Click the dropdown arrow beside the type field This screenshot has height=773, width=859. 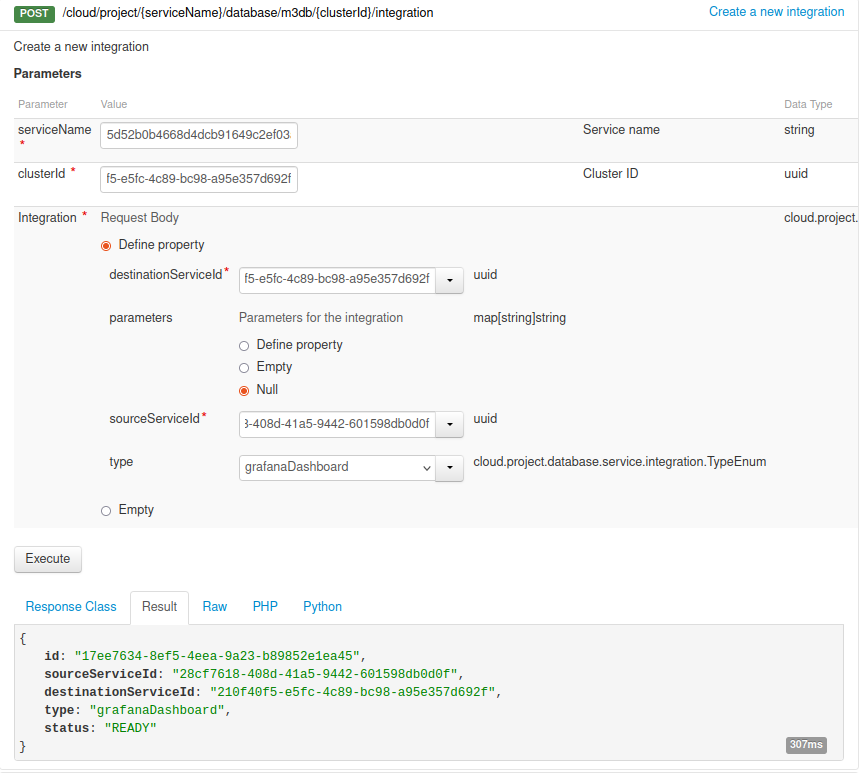click(448, 468)
